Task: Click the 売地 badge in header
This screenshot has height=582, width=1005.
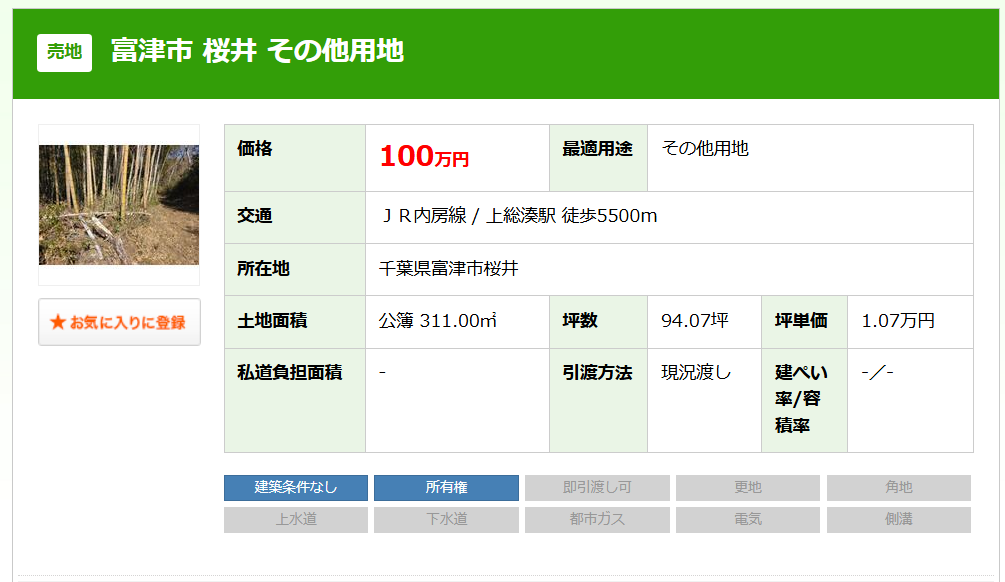Action: [x=64, y=52]
